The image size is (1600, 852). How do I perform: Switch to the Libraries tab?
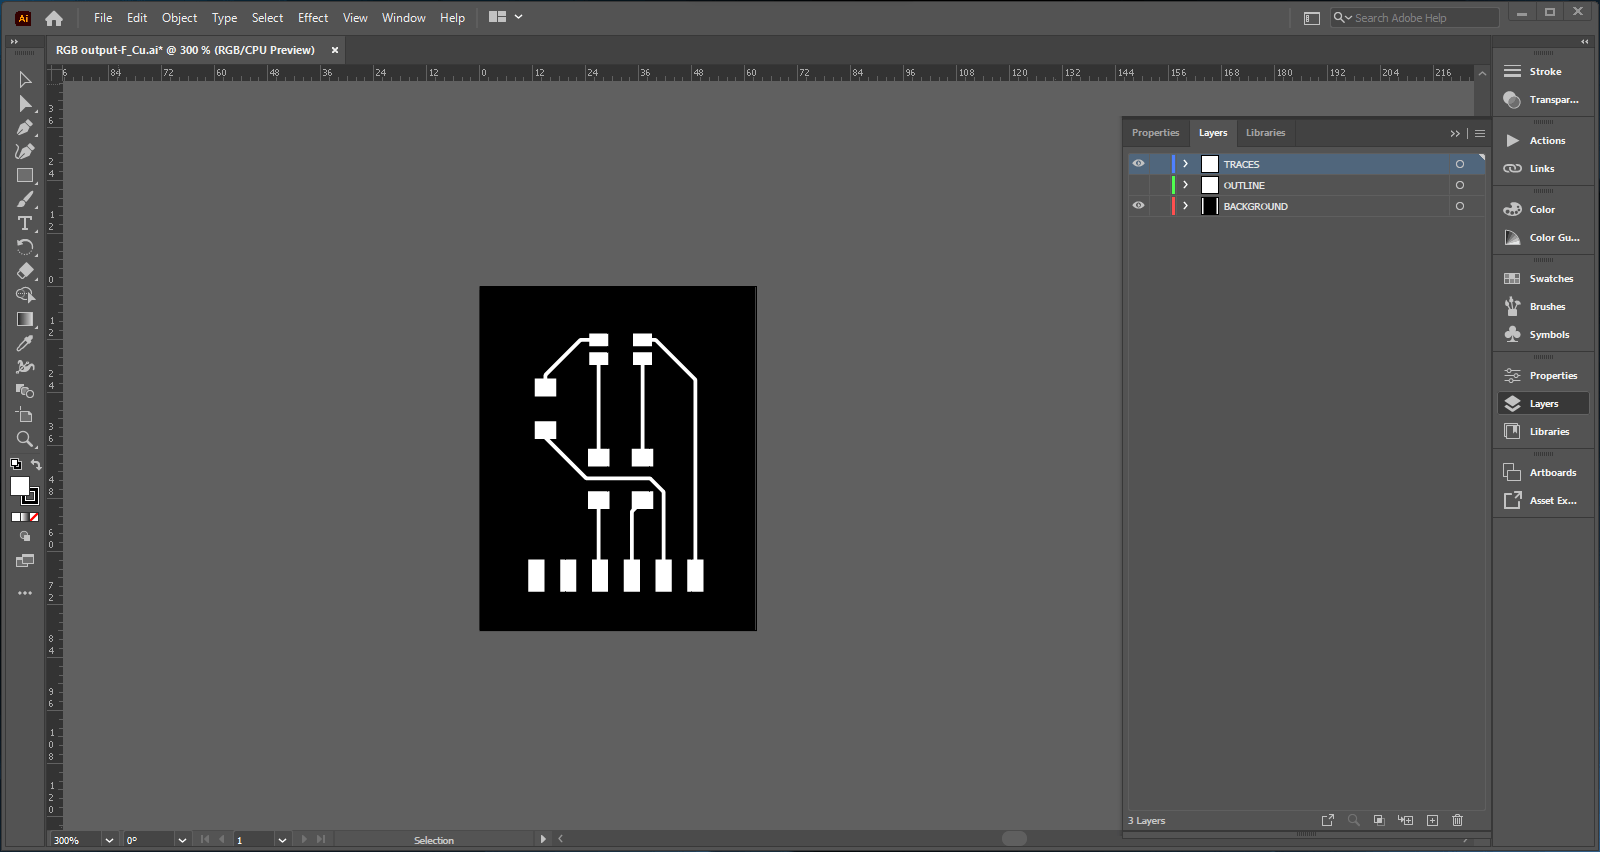(x=1265, y=133)
